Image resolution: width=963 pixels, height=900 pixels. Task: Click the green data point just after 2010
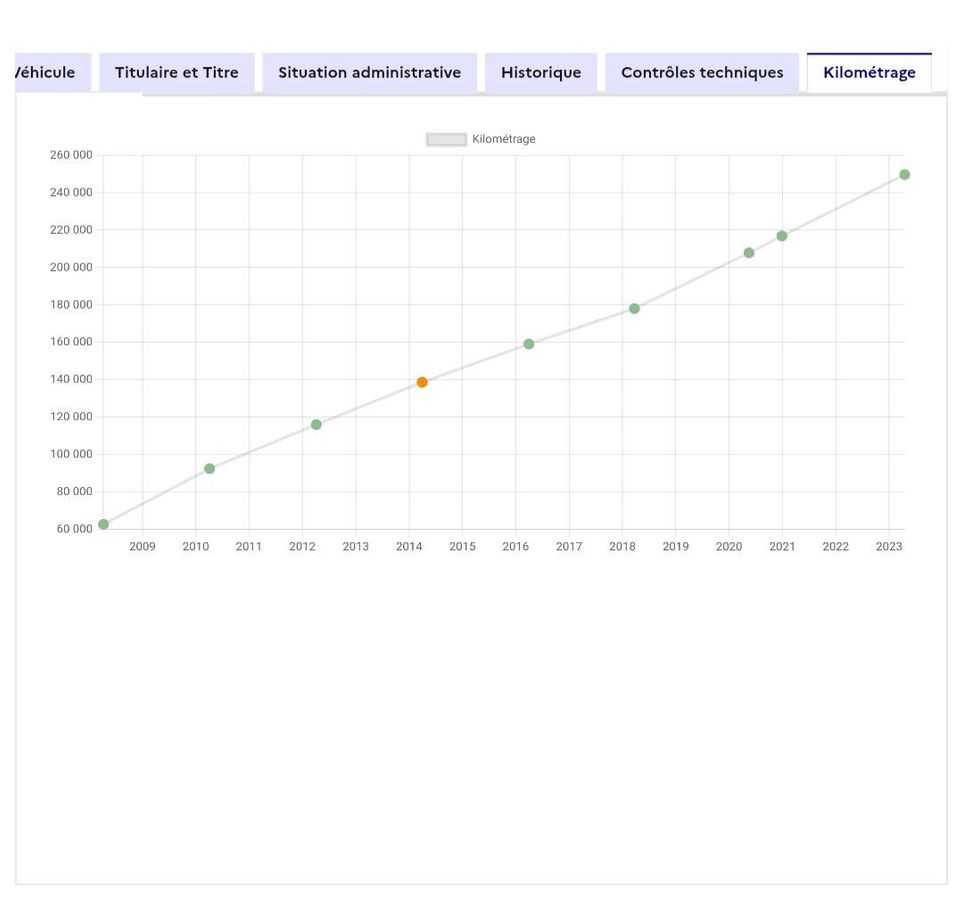[209, 468]
